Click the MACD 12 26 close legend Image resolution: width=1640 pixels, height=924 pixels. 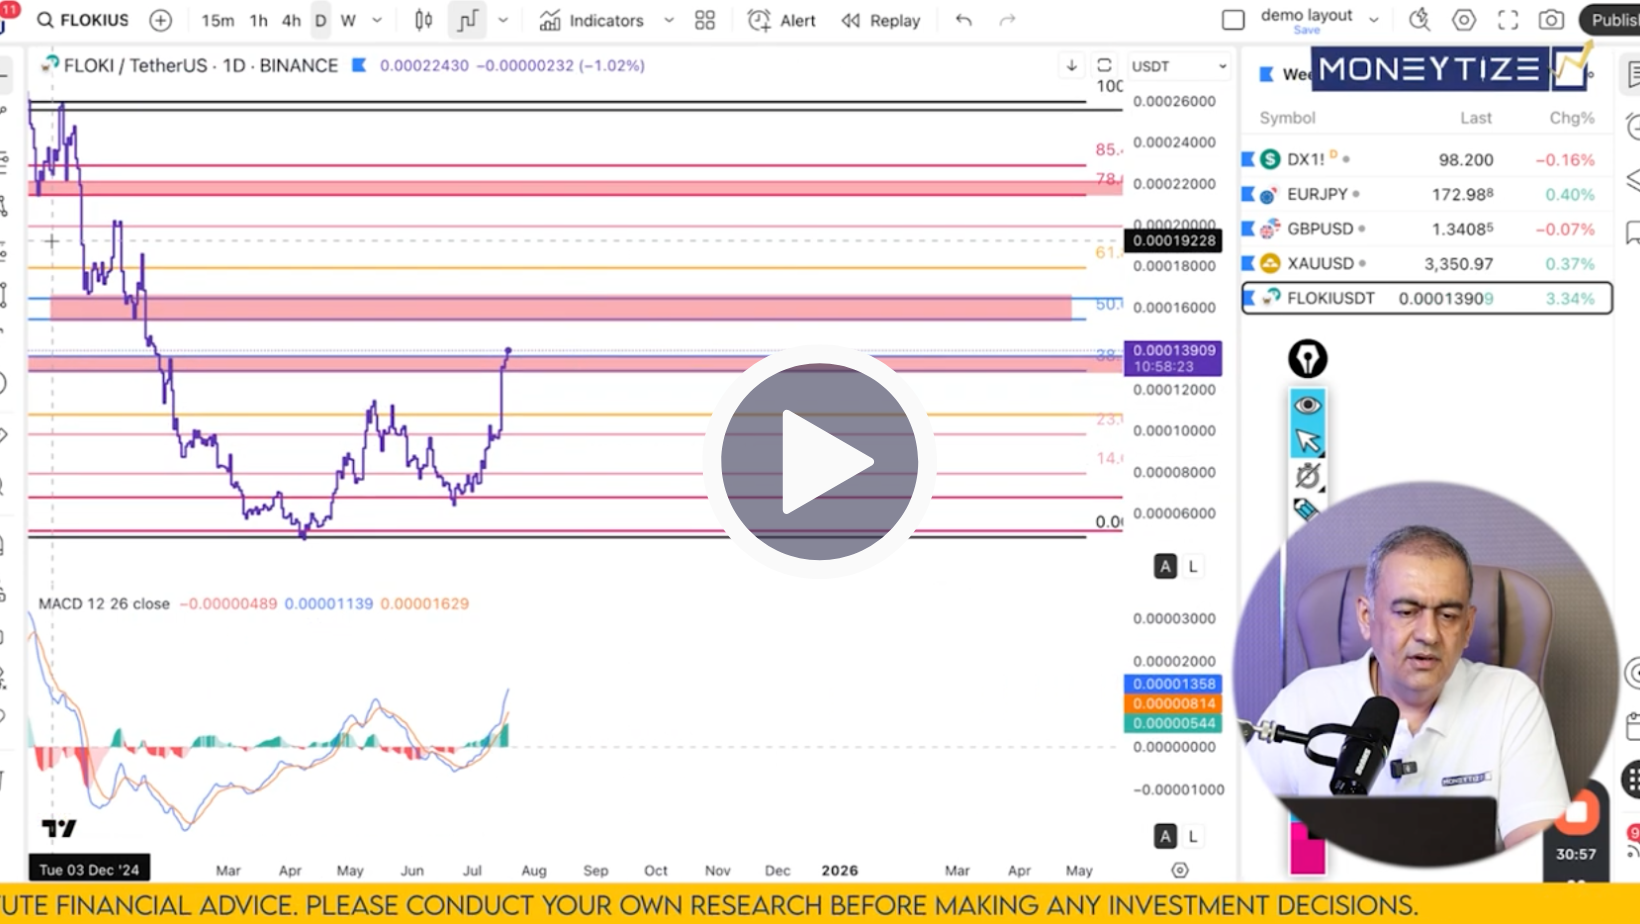point(104,604)
